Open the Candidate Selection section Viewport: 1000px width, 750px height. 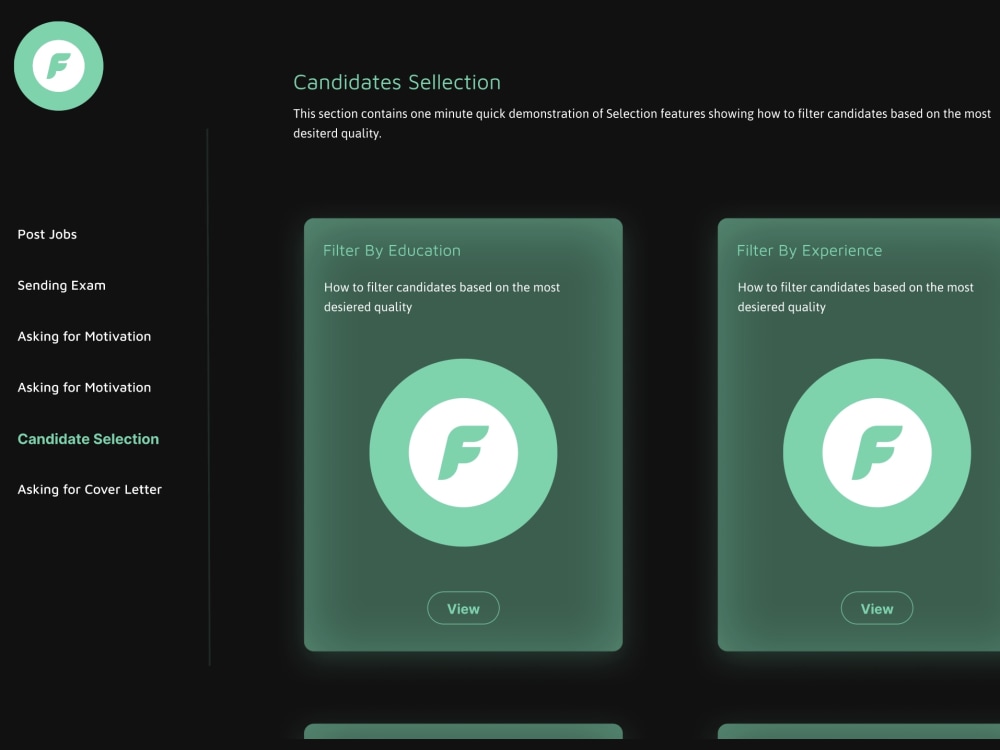pyautogui.click(x=87, y=438)
